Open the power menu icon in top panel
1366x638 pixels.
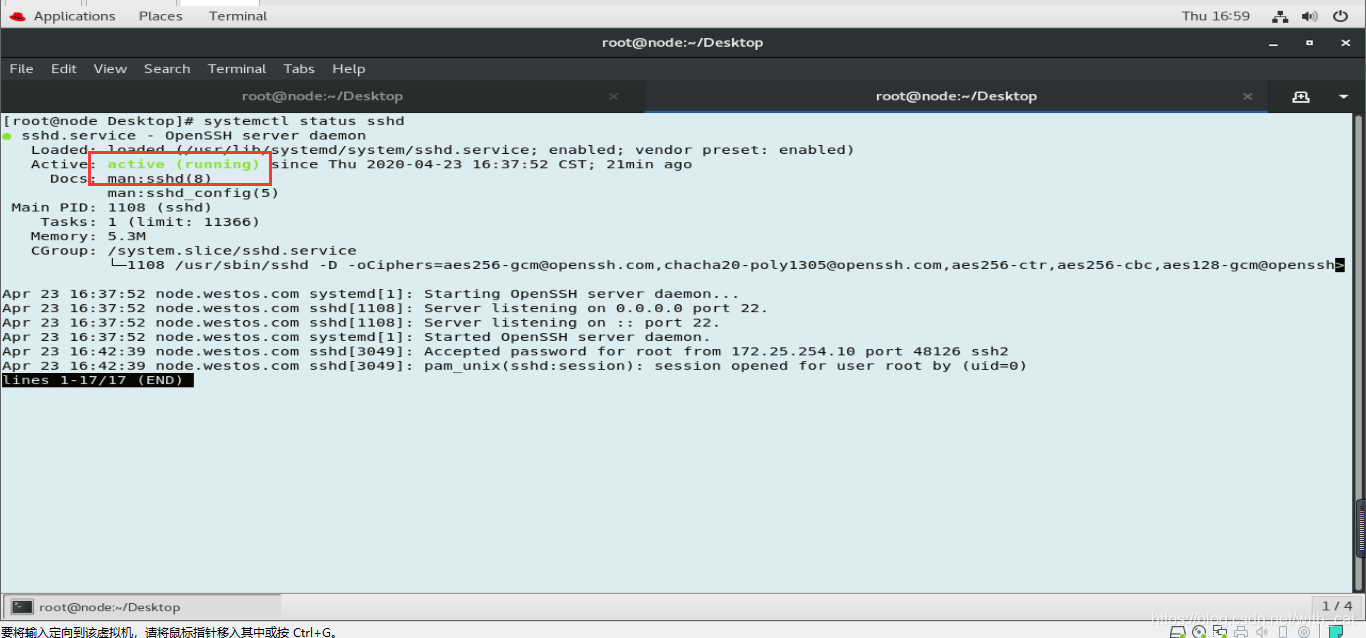click(x=1340, y=16)
